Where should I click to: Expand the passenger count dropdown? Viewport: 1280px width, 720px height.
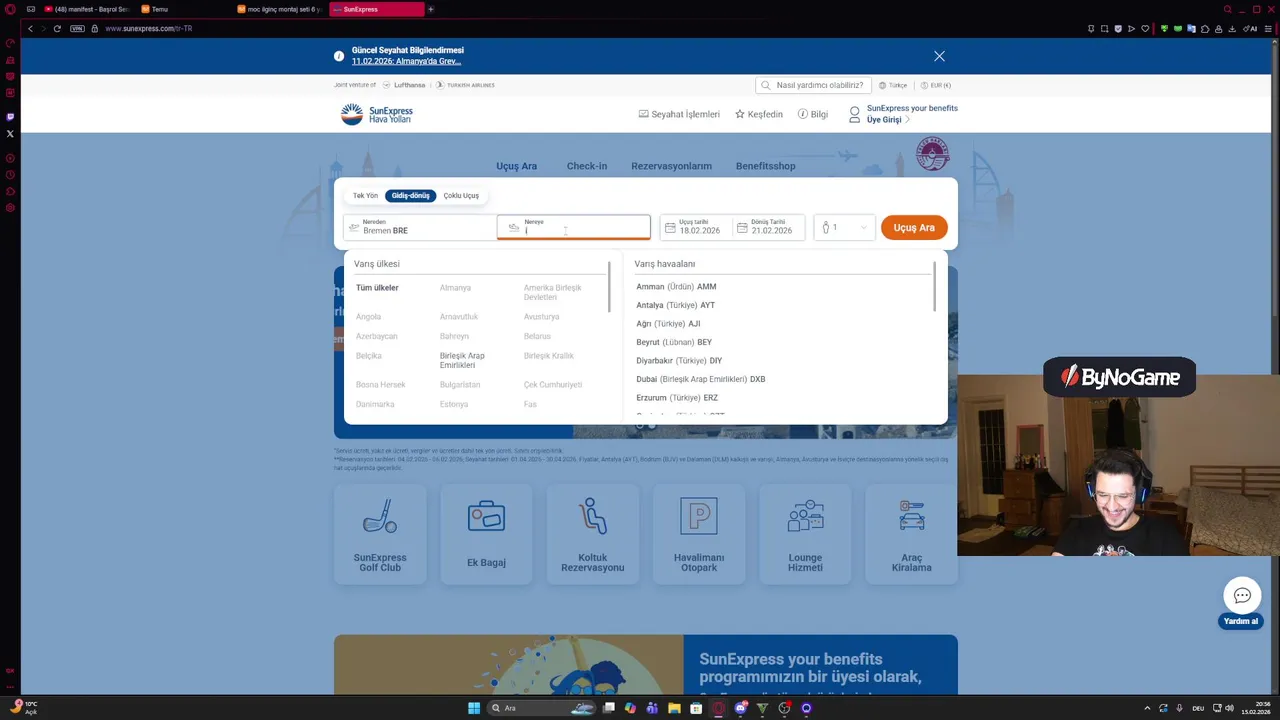point(844,228)
